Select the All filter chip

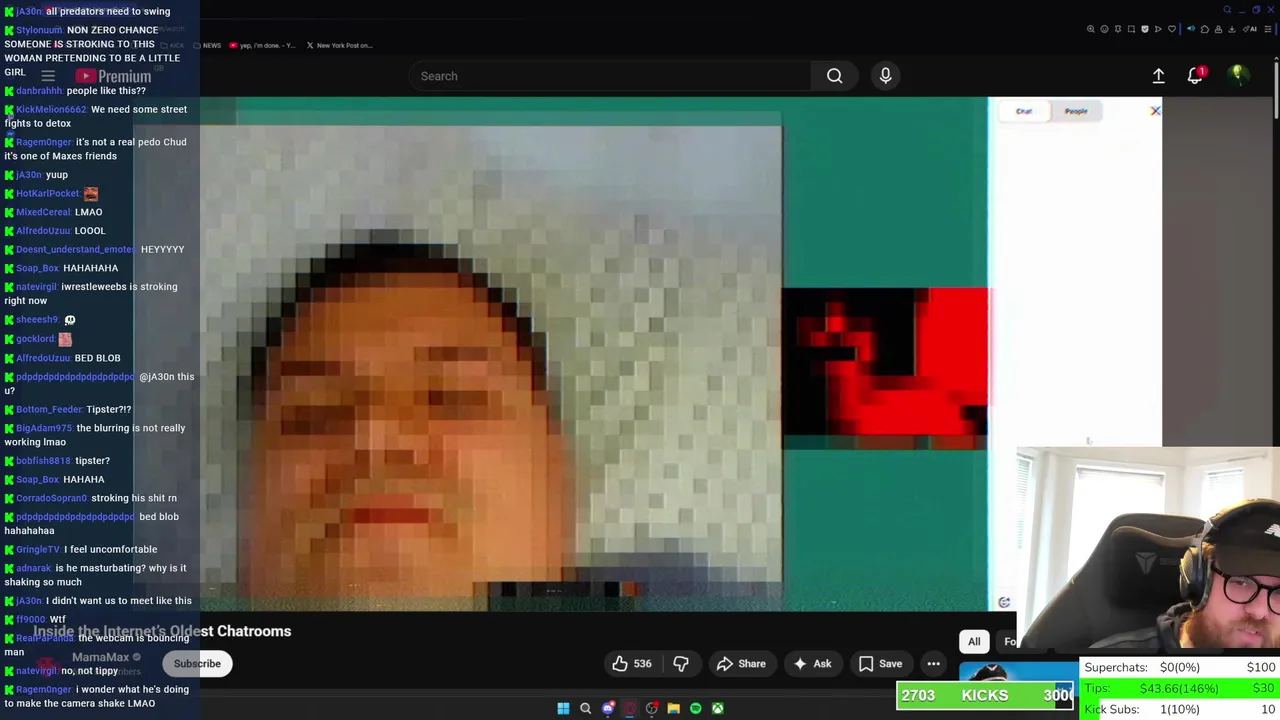click(x=974, y=642)
